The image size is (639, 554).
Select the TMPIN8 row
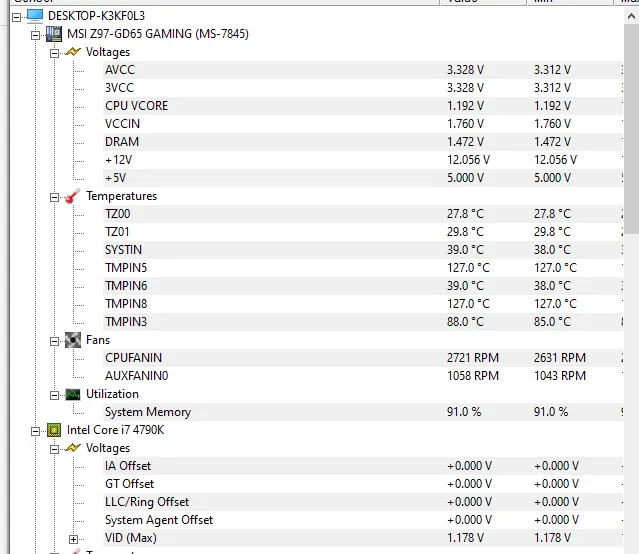coord(363,304)
